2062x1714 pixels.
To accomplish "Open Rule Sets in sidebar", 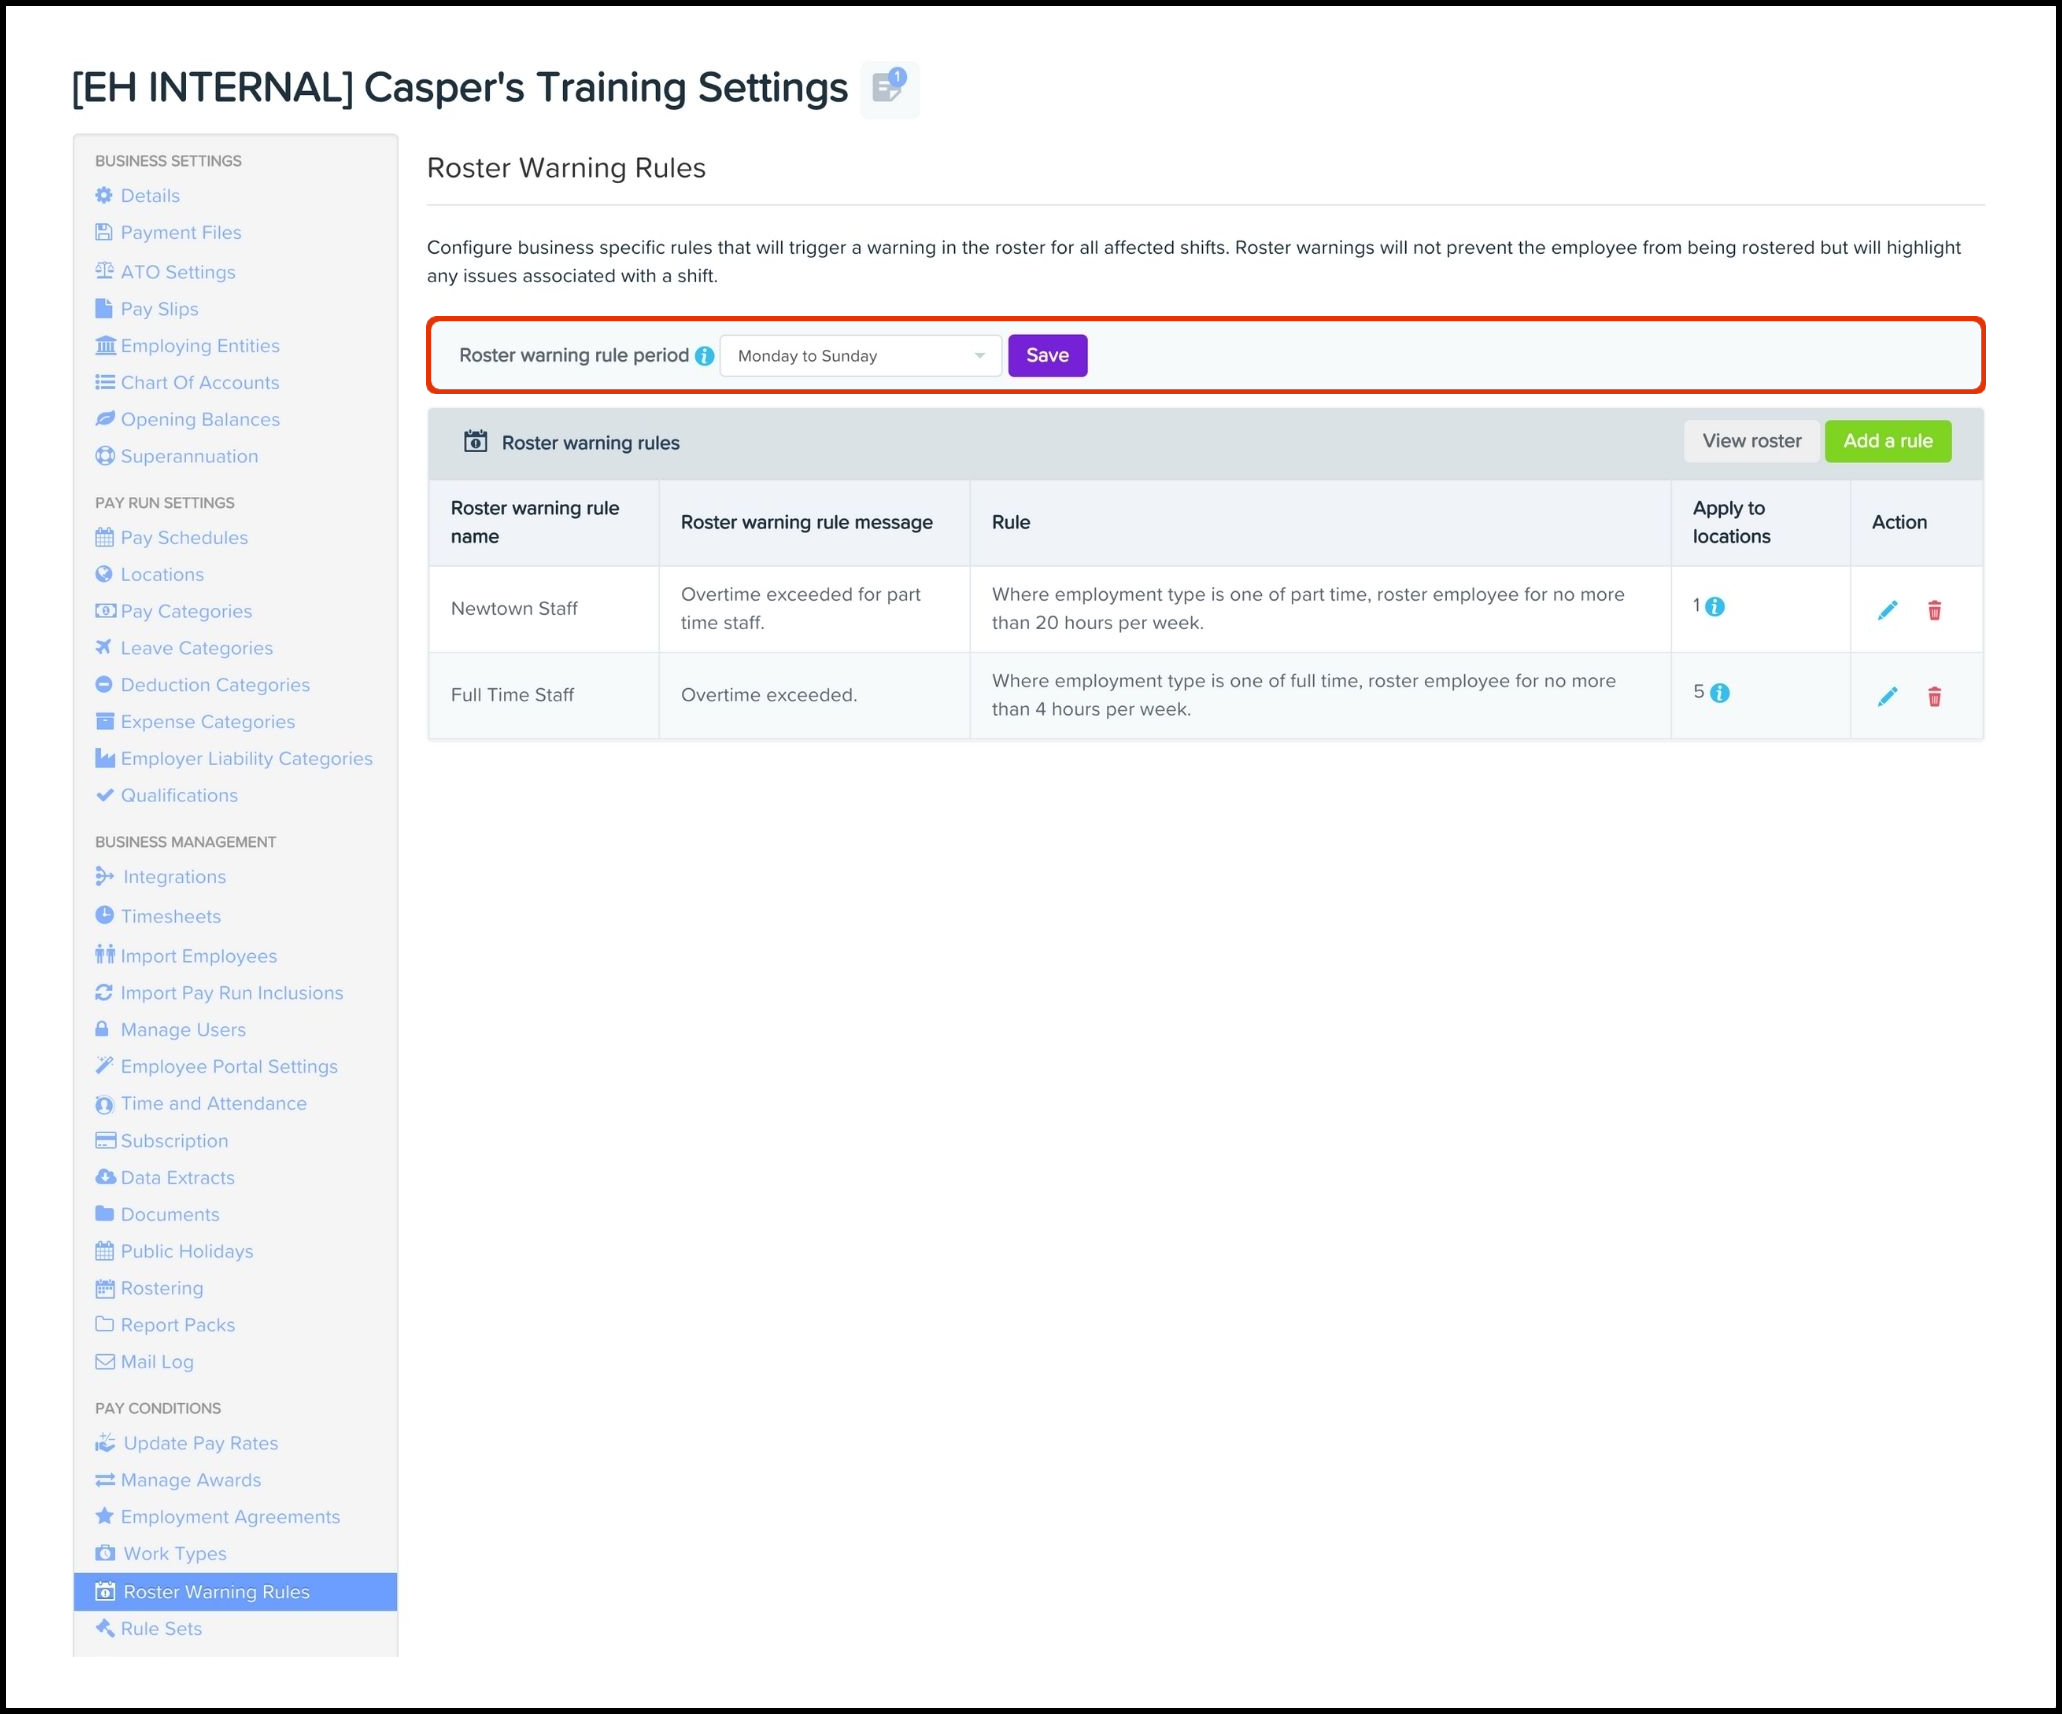I will tap(161, 1628).
